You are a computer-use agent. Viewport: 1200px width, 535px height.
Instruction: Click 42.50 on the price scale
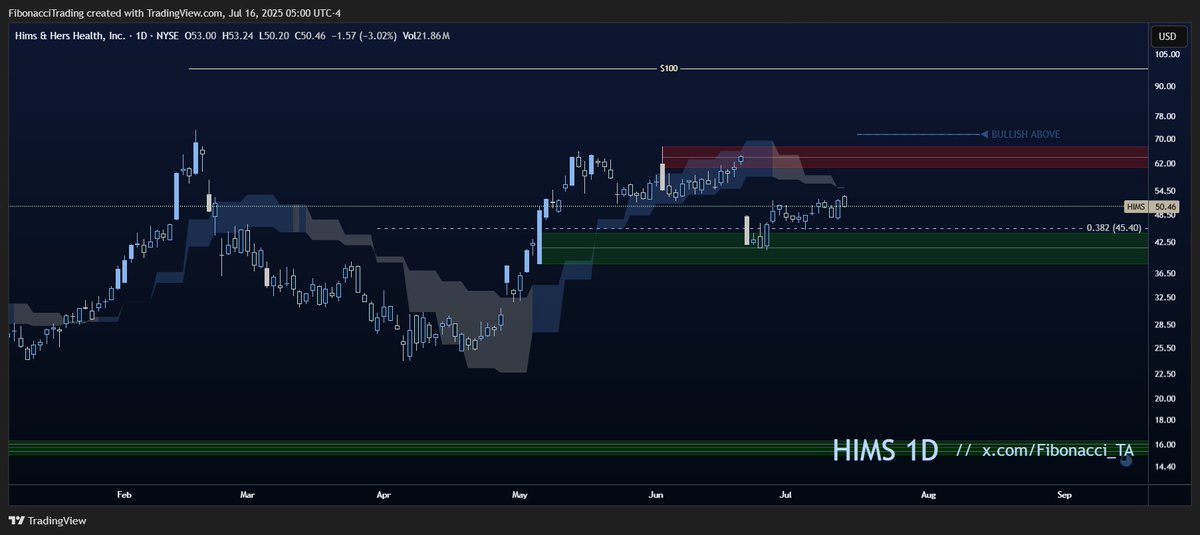1164,241
